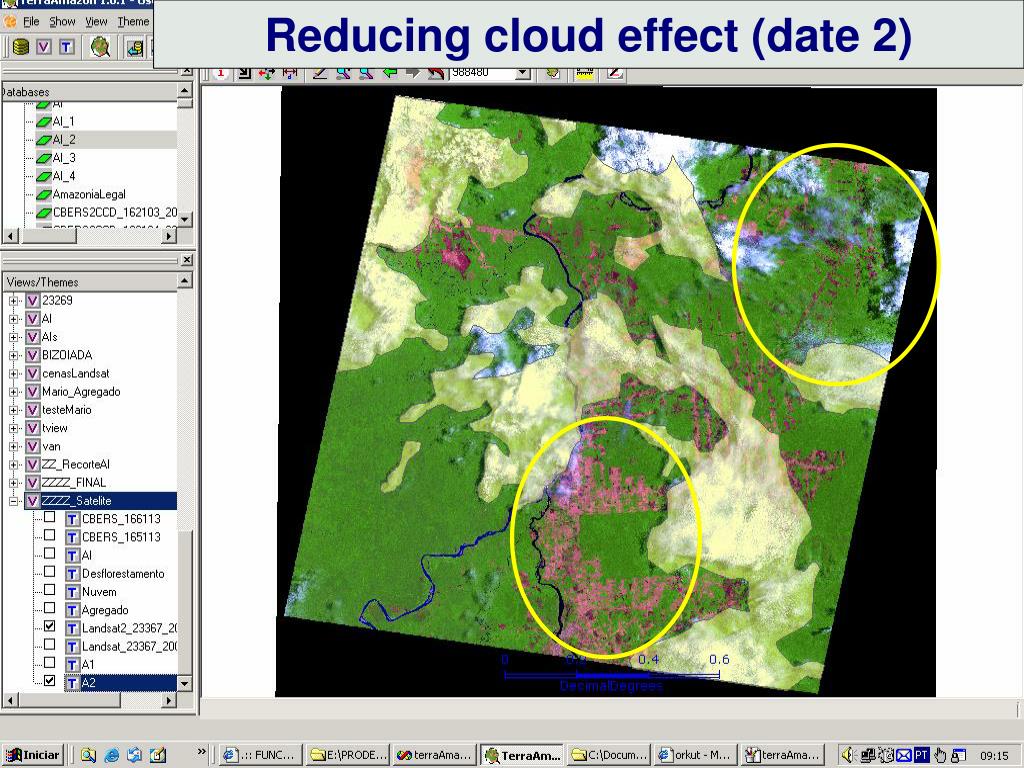The height and width of the screenshot is (768, 1024).
Task: Expand the AIs view node
Action: (13, 338)
